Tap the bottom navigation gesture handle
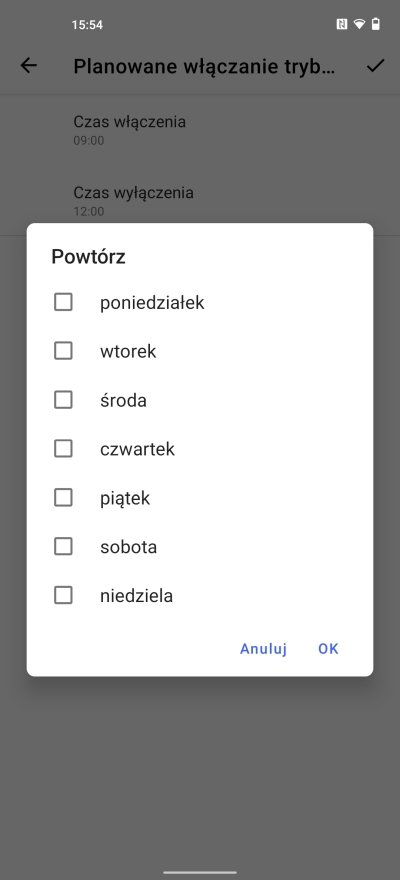Image resolution: width=400 pixels, height=880 pixels. (x=200, y=872)
